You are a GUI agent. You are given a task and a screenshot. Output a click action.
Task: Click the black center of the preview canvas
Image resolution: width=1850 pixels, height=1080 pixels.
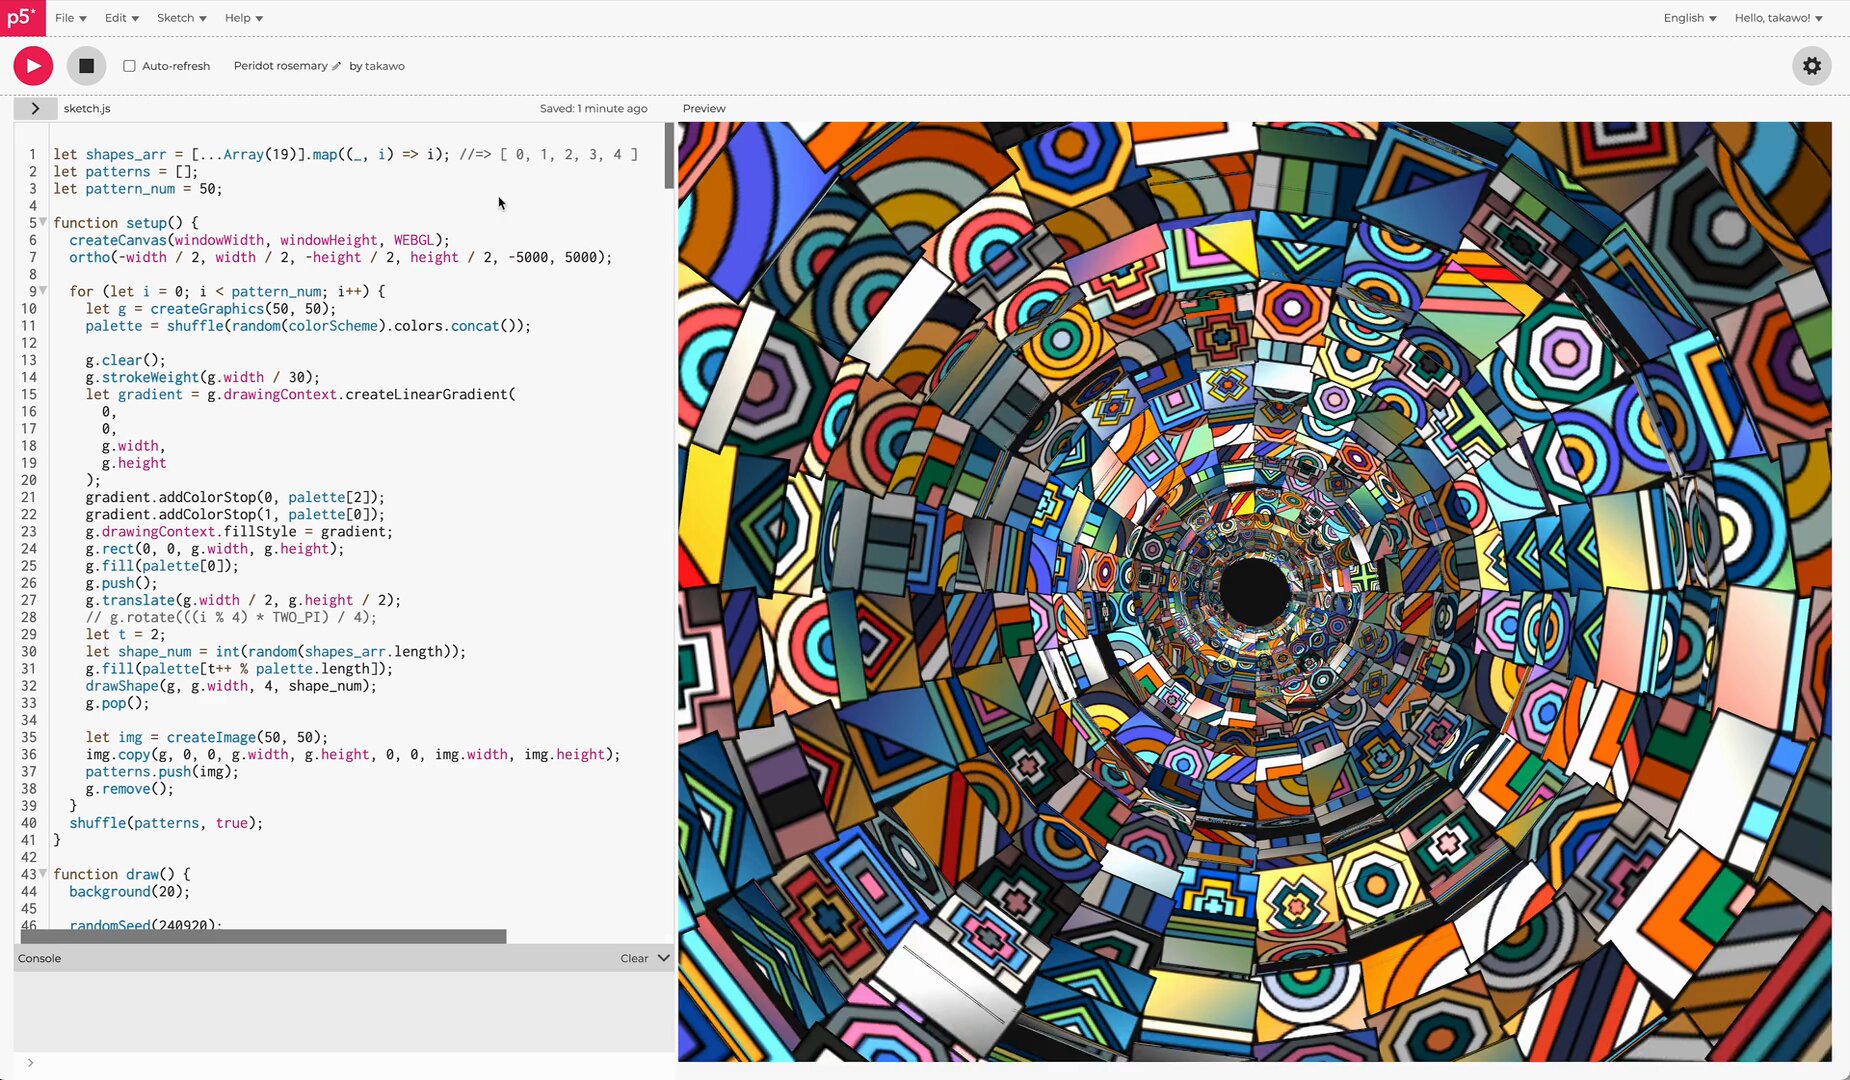(1254, 592)
